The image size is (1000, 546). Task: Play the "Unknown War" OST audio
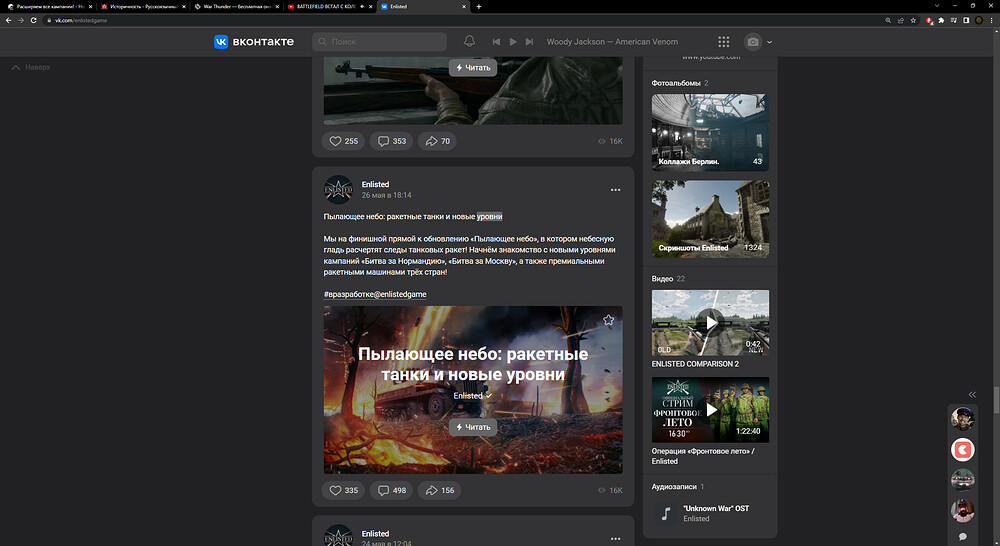point(666,513)
